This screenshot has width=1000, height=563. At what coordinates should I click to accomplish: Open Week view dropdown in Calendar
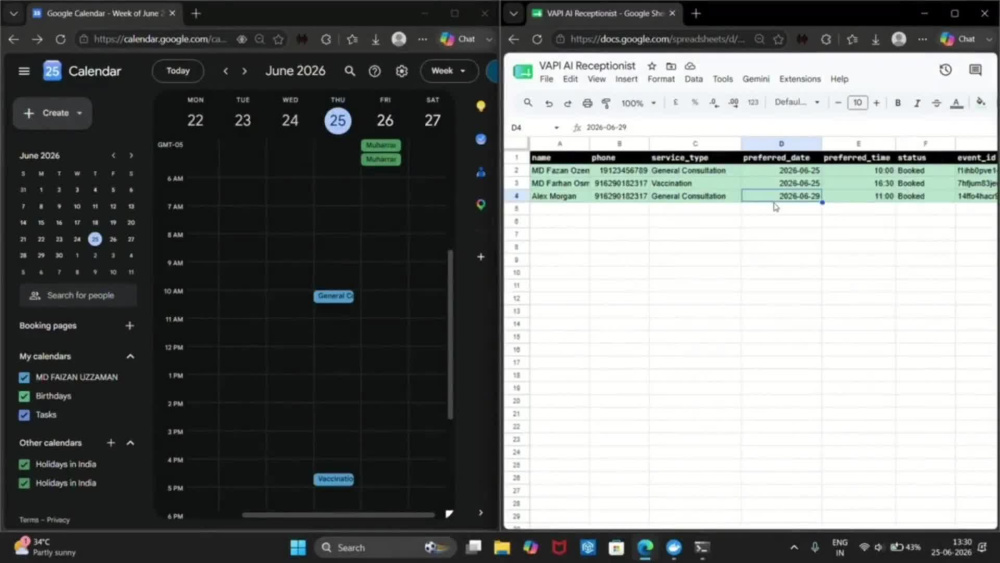448,71
